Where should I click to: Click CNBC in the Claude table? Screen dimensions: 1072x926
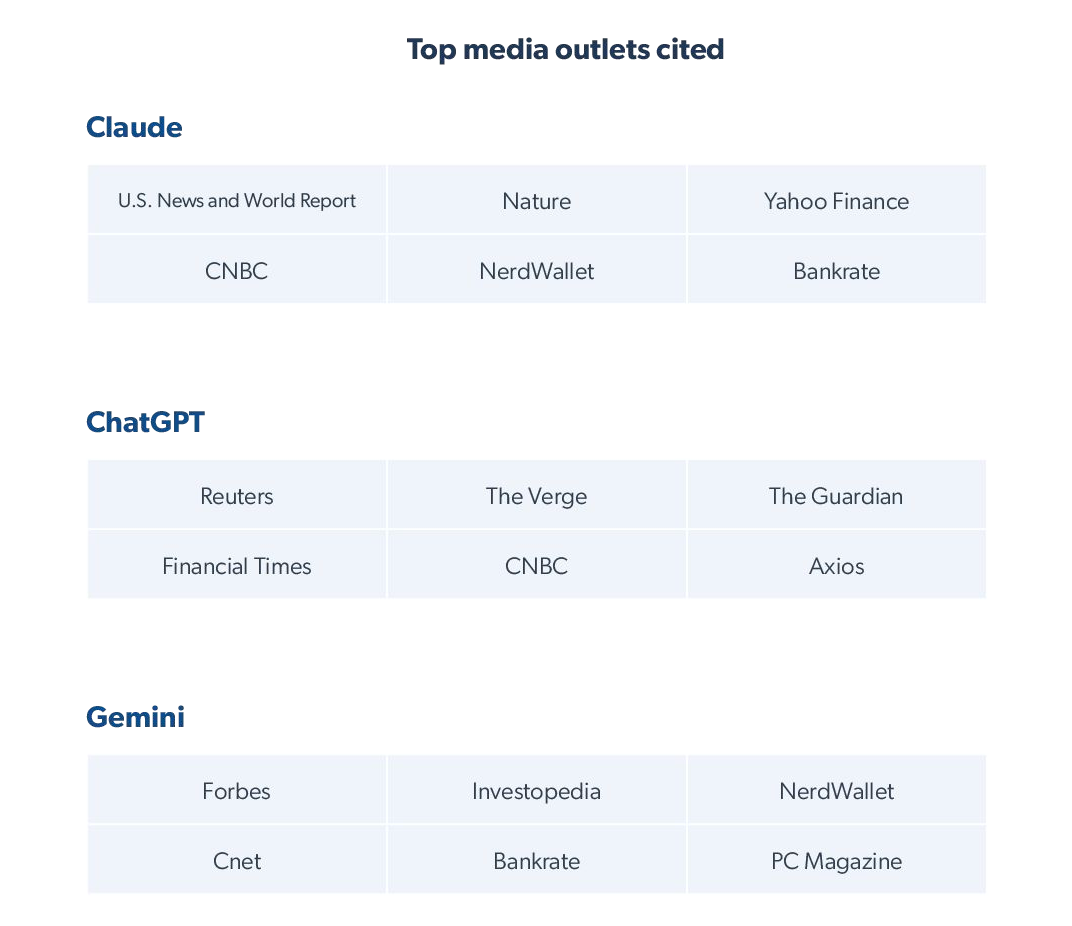point(237,271)
